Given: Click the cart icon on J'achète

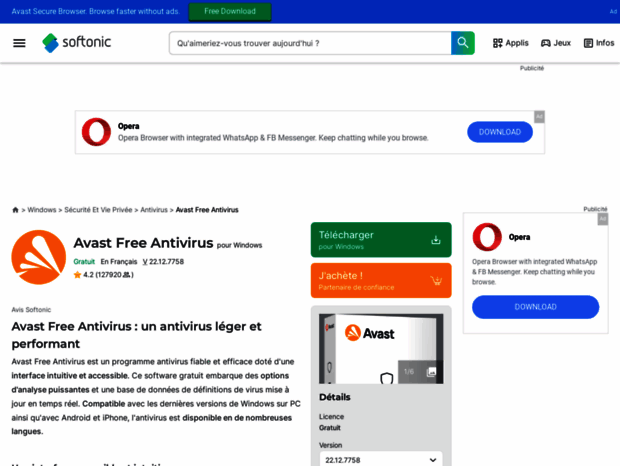Looking at the screenshot, I should pyautogui.click(x=436, y=281).
